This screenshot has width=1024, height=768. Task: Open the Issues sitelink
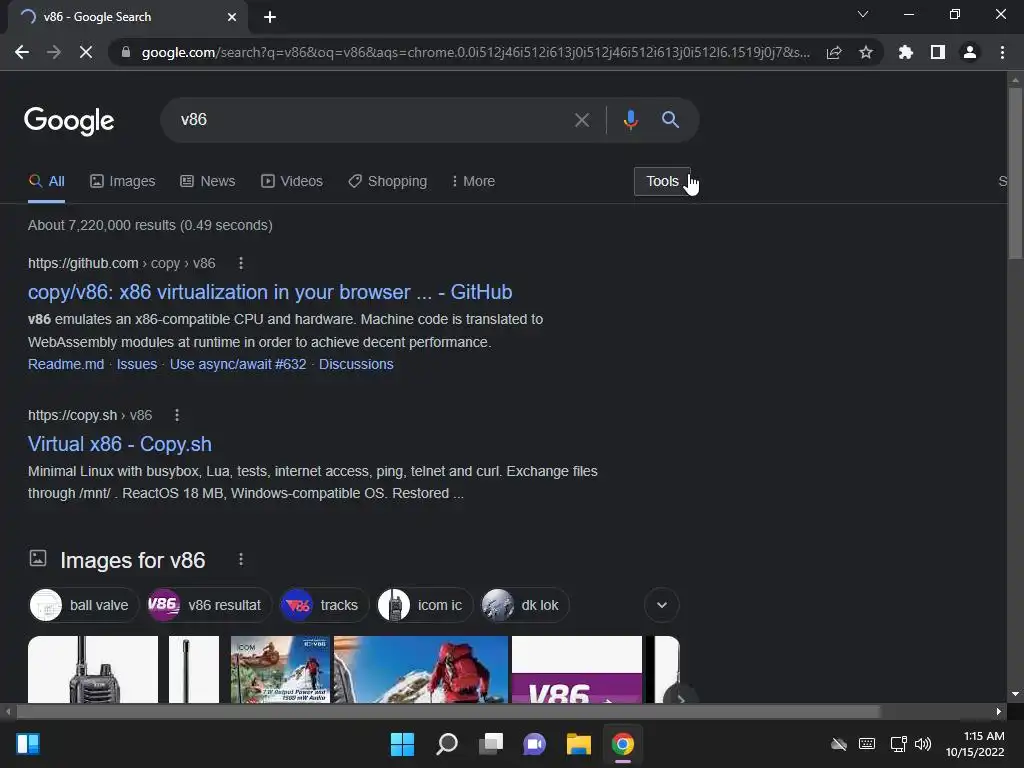[136, 364]
